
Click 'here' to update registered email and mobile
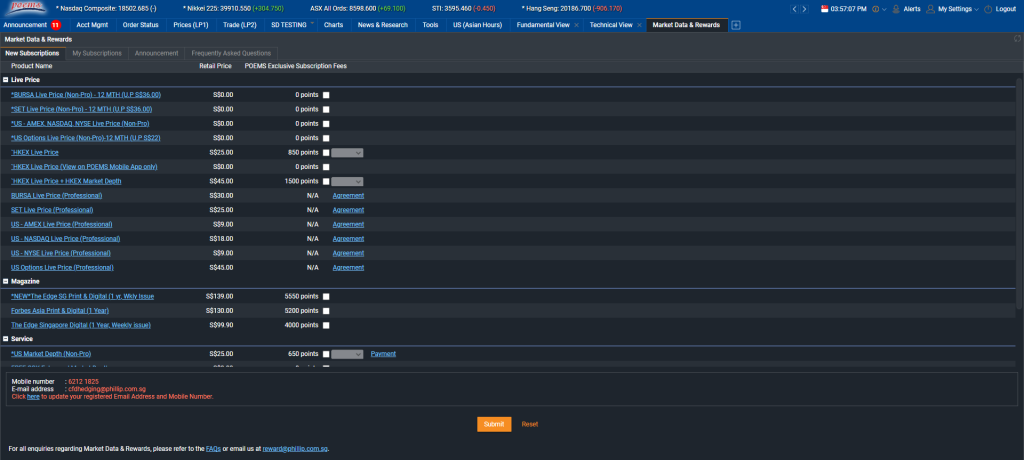coord(33,397)
